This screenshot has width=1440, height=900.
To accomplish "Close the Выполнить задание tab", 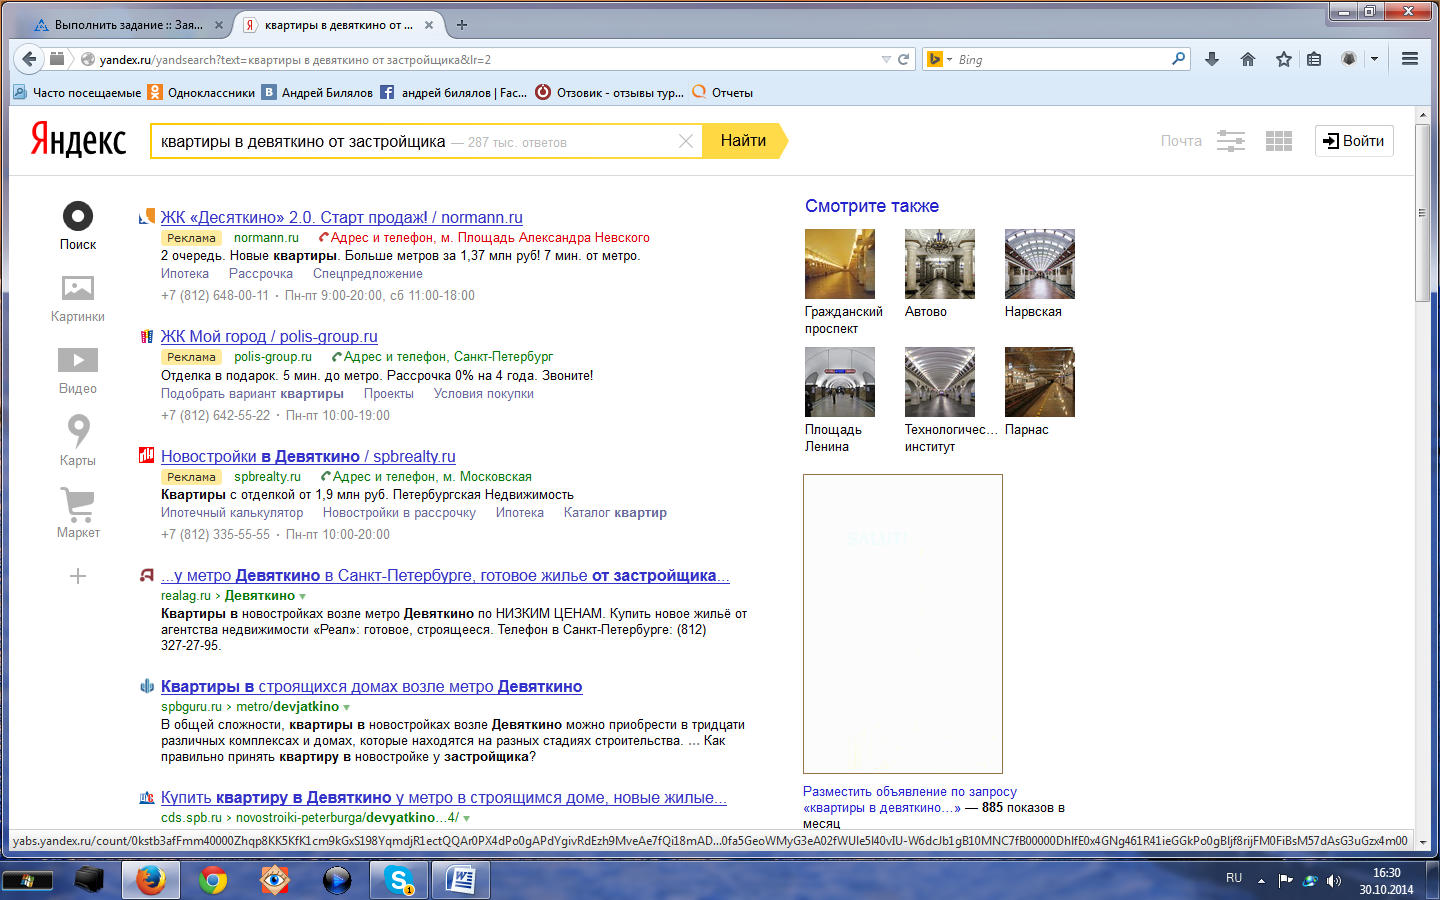I will 219,25.
